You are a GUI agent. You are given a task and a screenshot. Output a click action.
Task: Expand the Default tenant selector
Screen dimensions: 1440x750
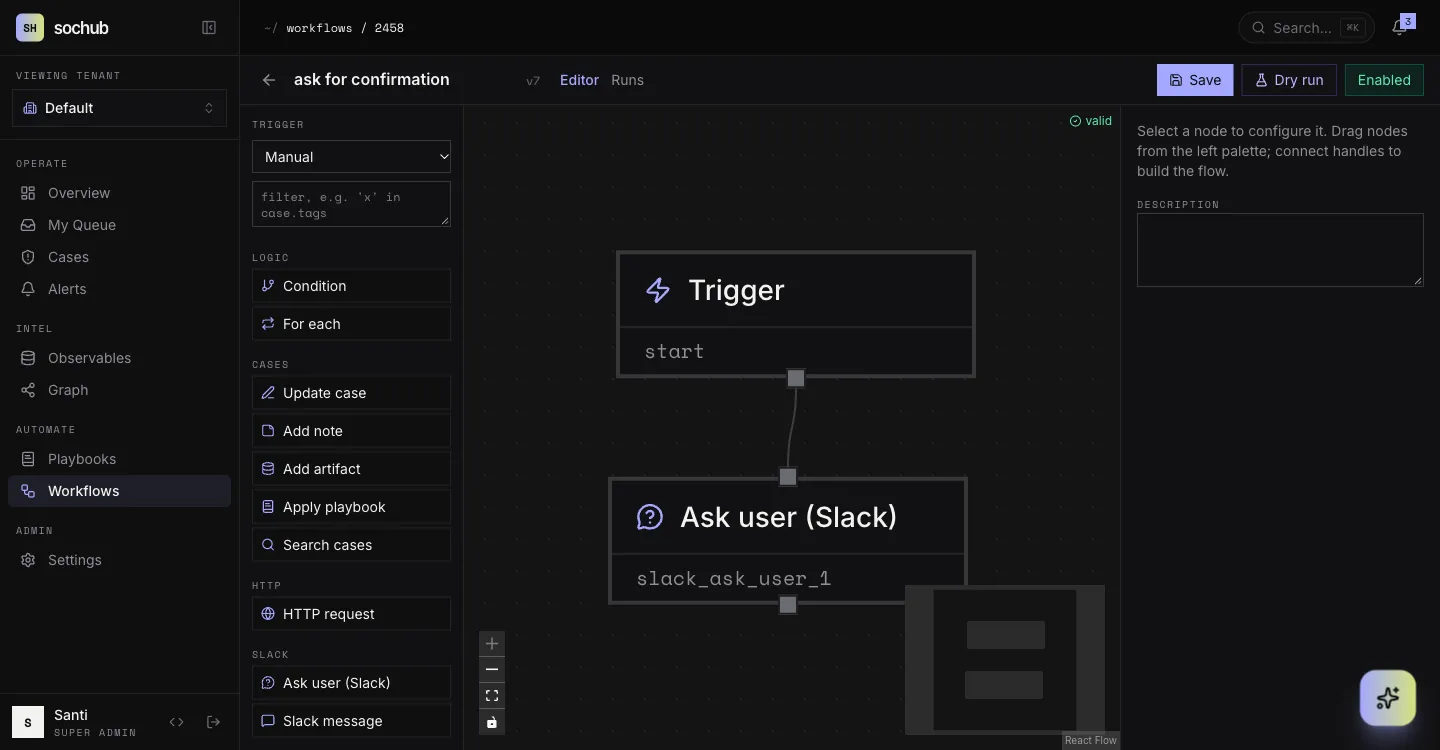click(x=119, y=108)
